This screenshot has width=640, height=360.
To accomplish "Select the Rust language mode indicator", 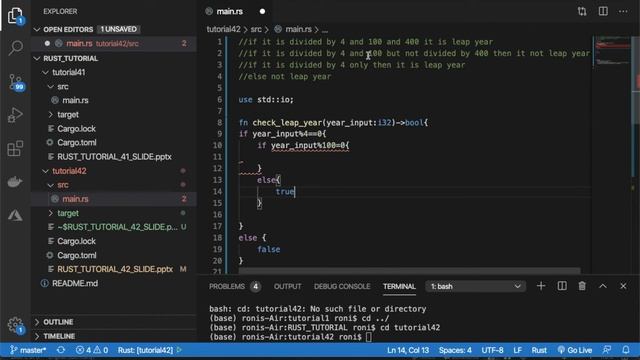I will pos(539,350).
